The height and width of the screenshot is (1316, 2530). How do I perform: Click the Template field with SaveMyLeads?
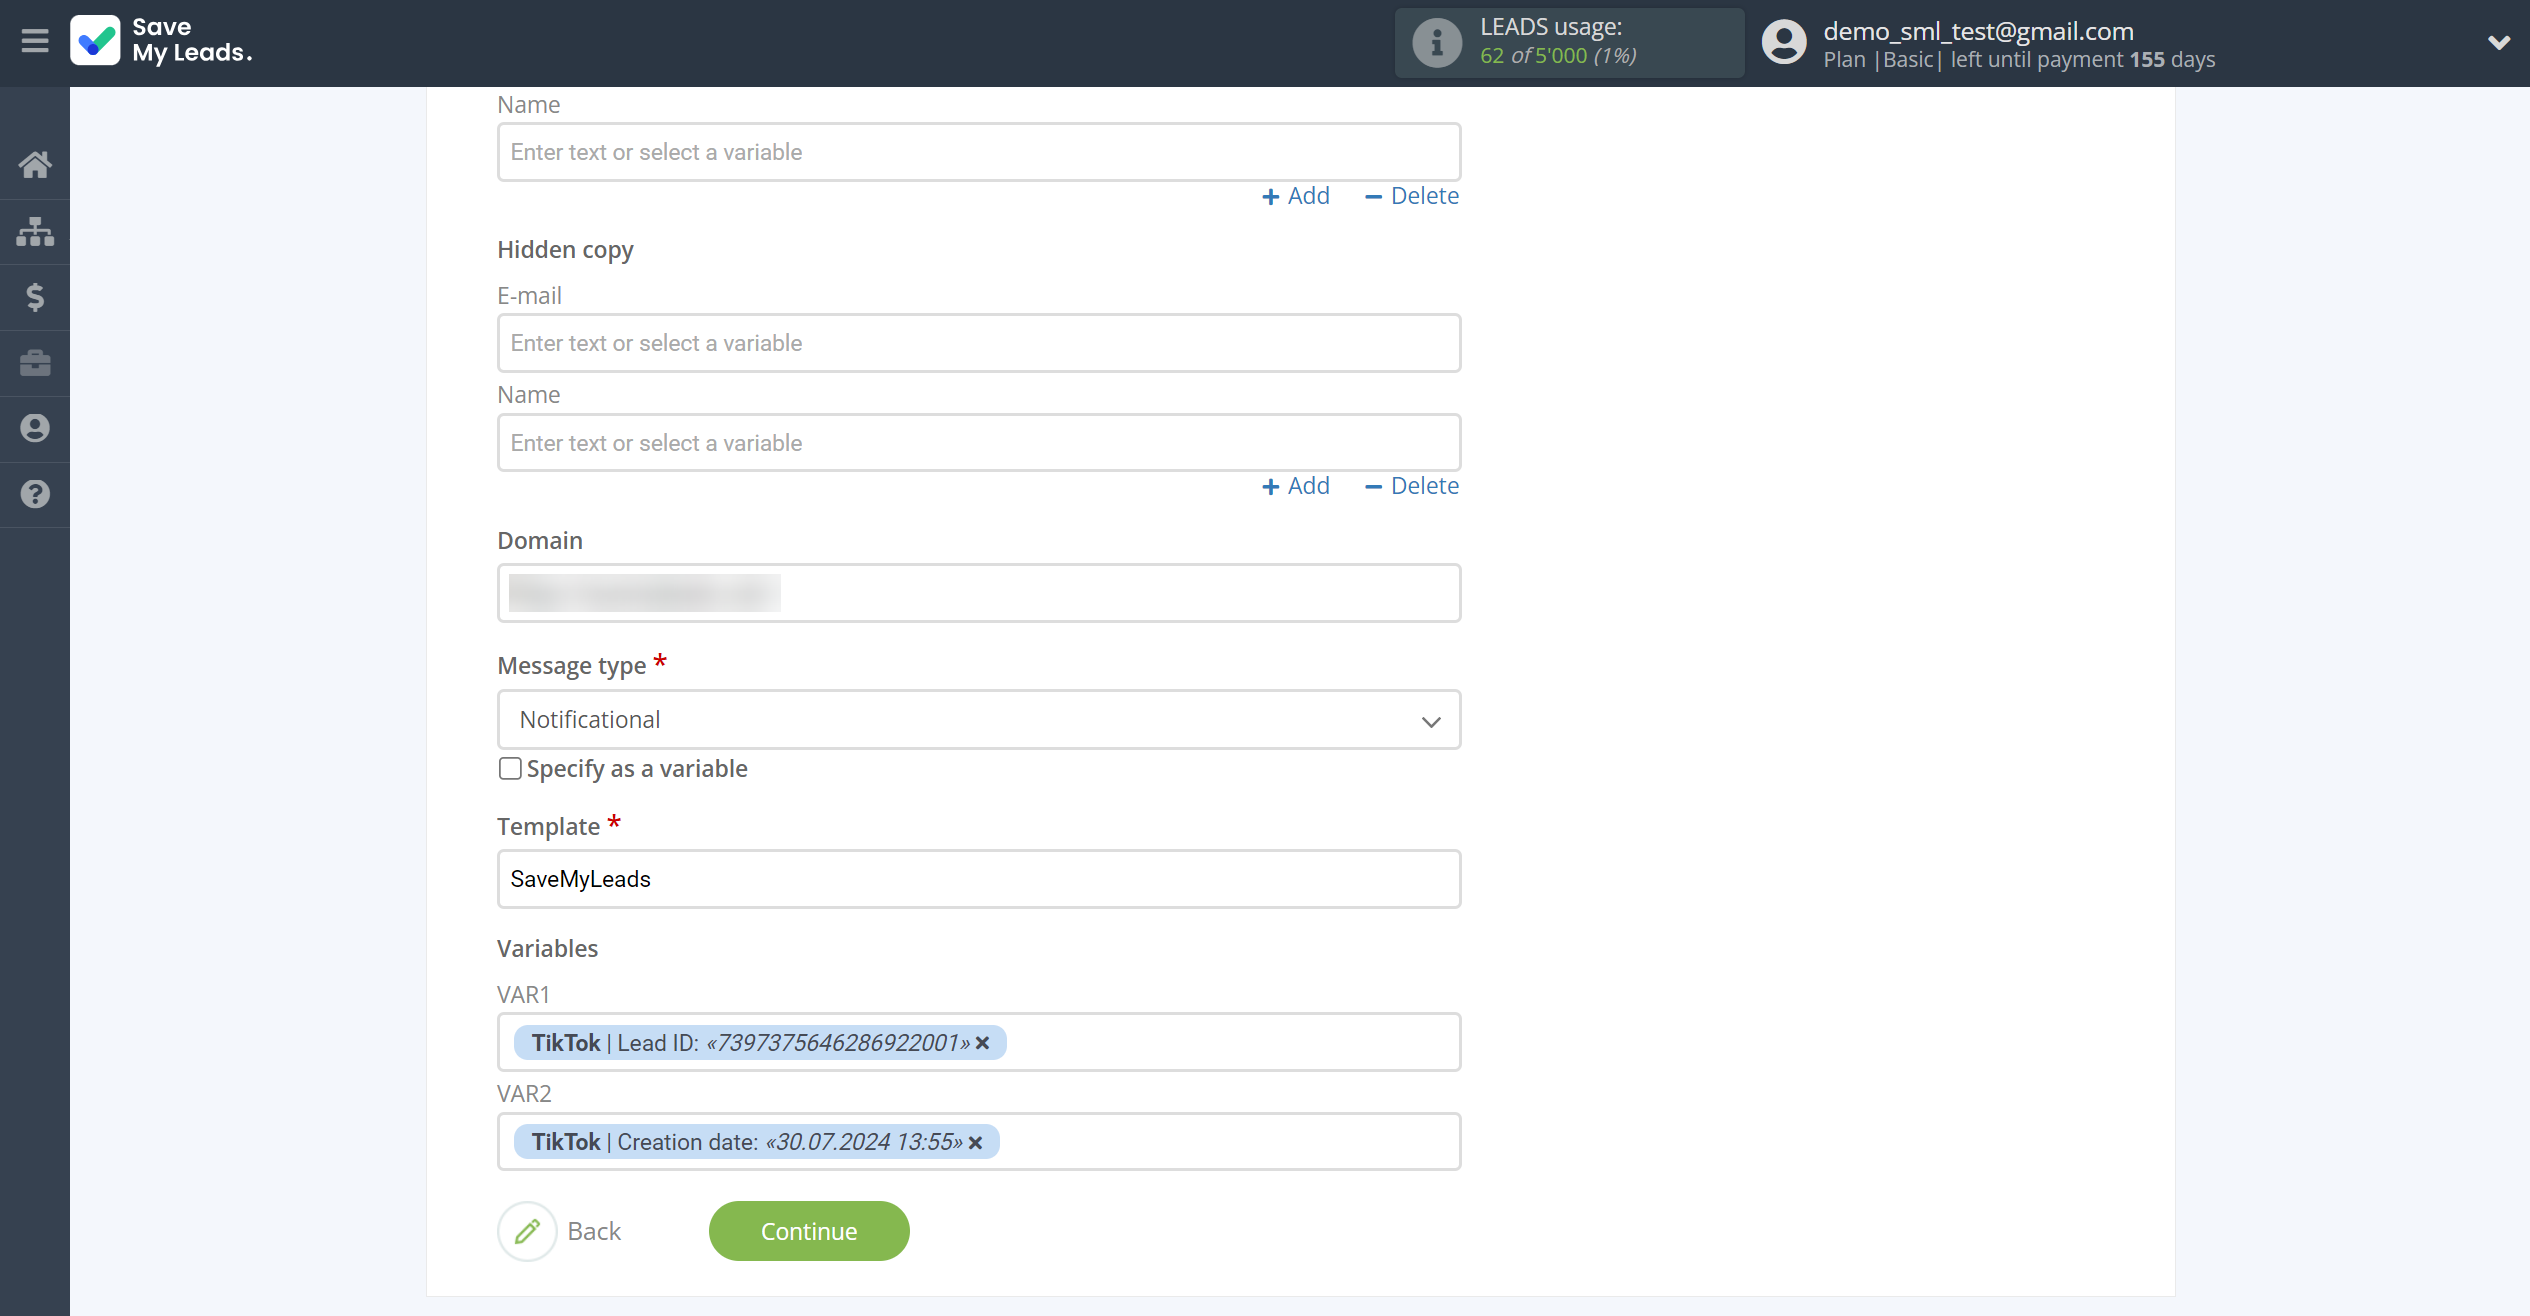[x=979, y=879]
